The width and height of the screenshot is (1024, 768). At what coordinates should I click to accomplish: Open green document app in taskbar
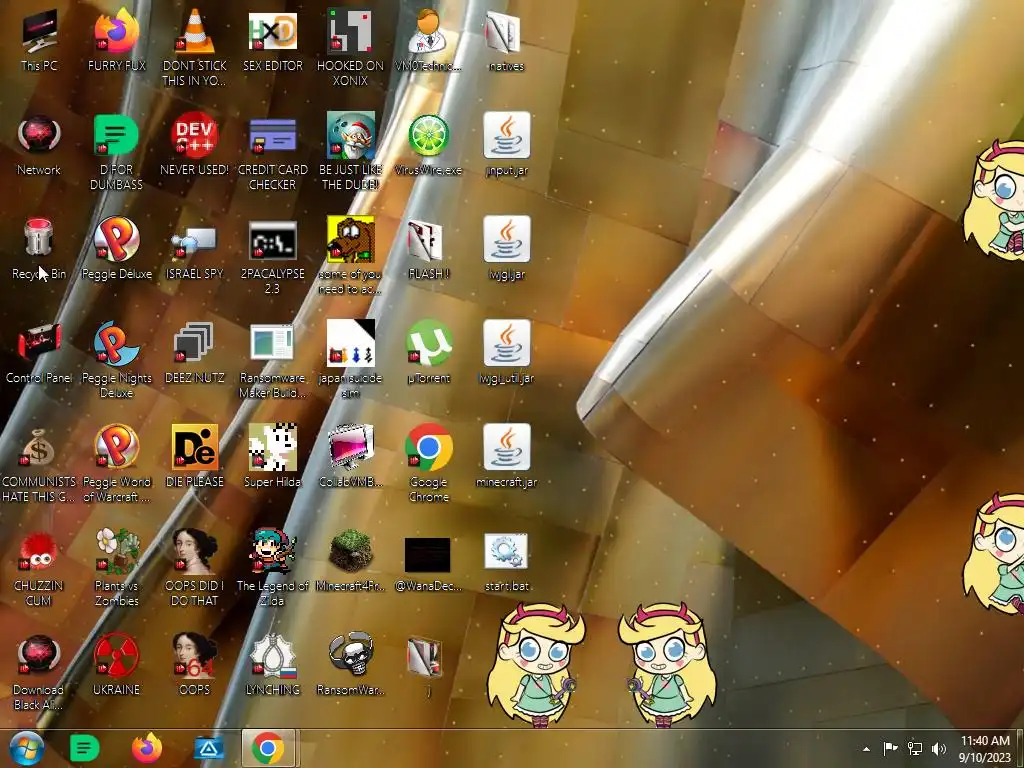(85, 748)
